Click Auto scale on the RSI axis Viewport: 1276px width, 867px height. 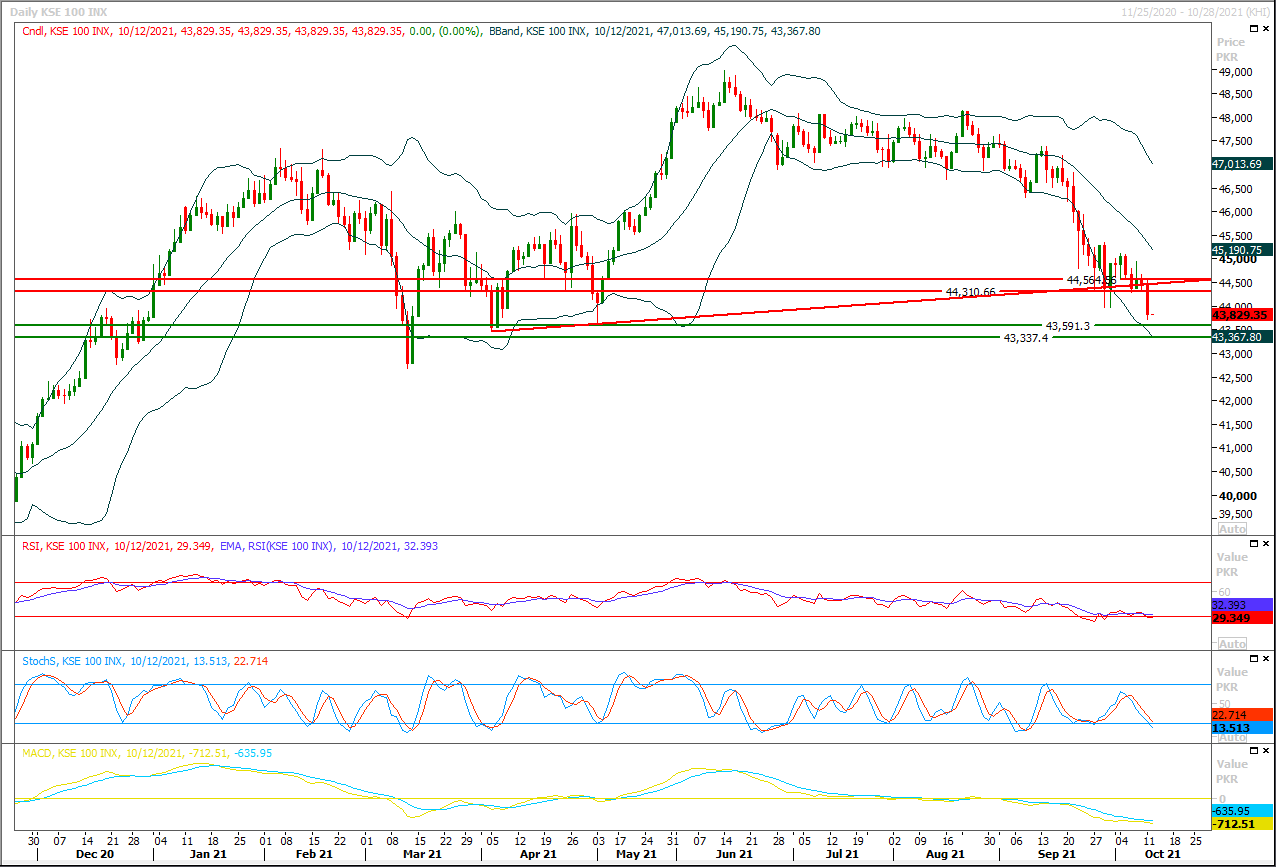1232,643
